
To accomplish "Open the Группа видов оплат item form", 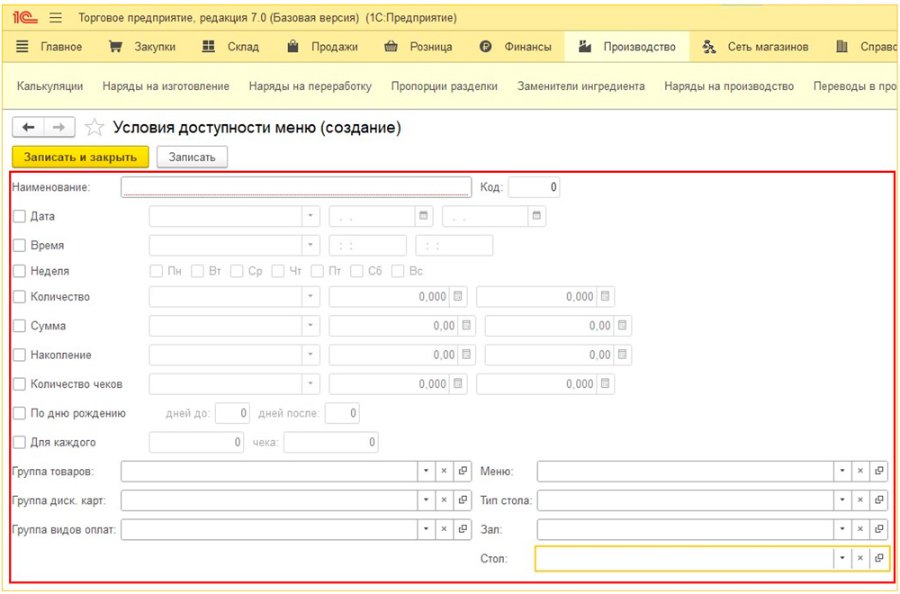I will [x=463, y=529].
